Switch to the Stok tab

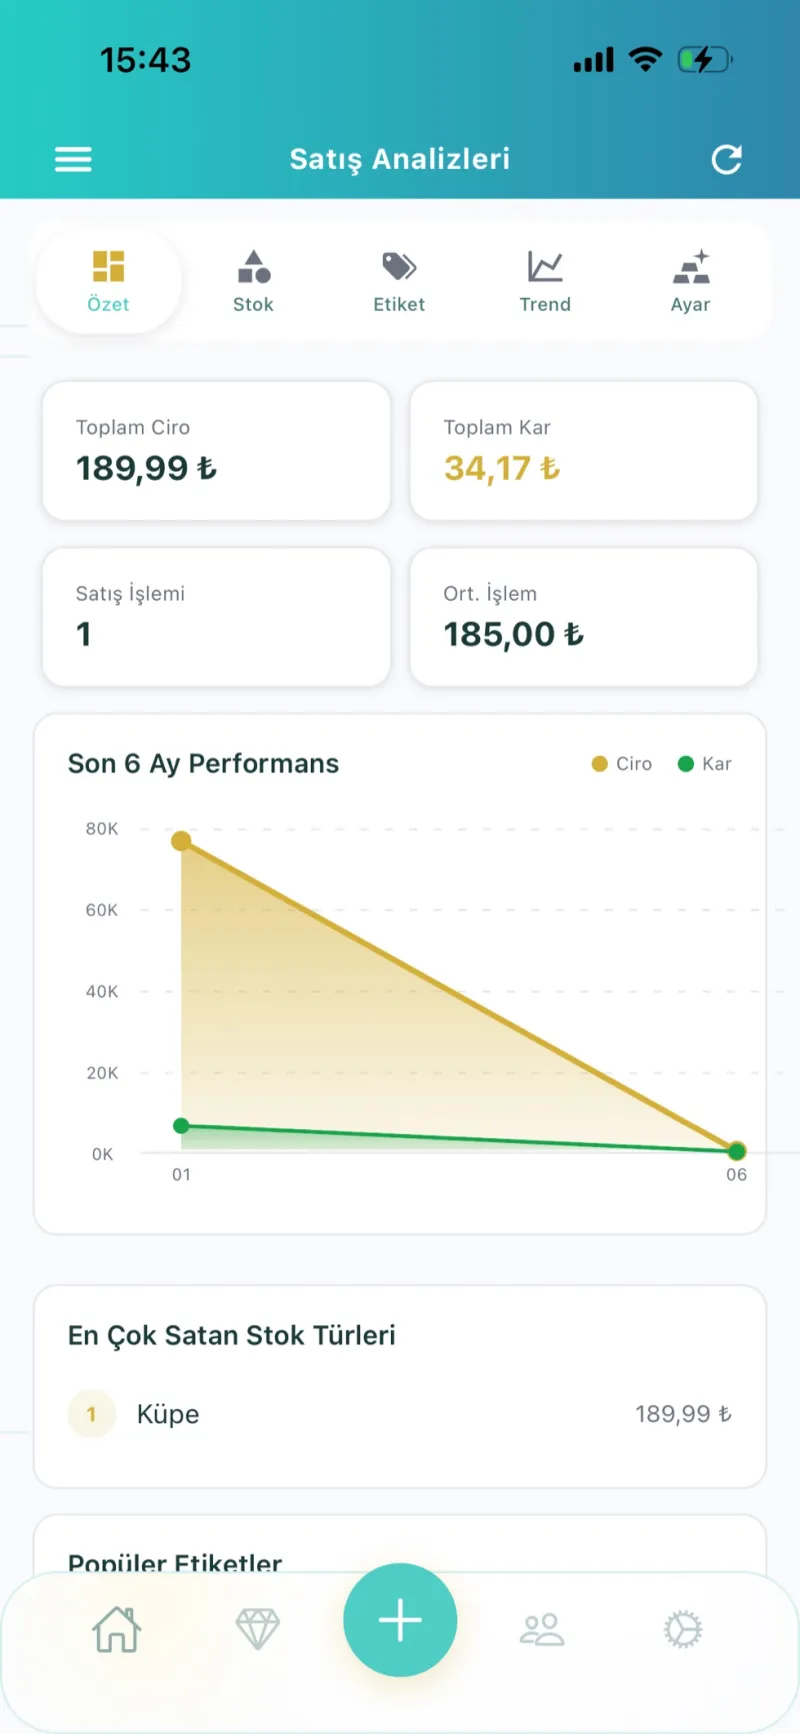253,281
